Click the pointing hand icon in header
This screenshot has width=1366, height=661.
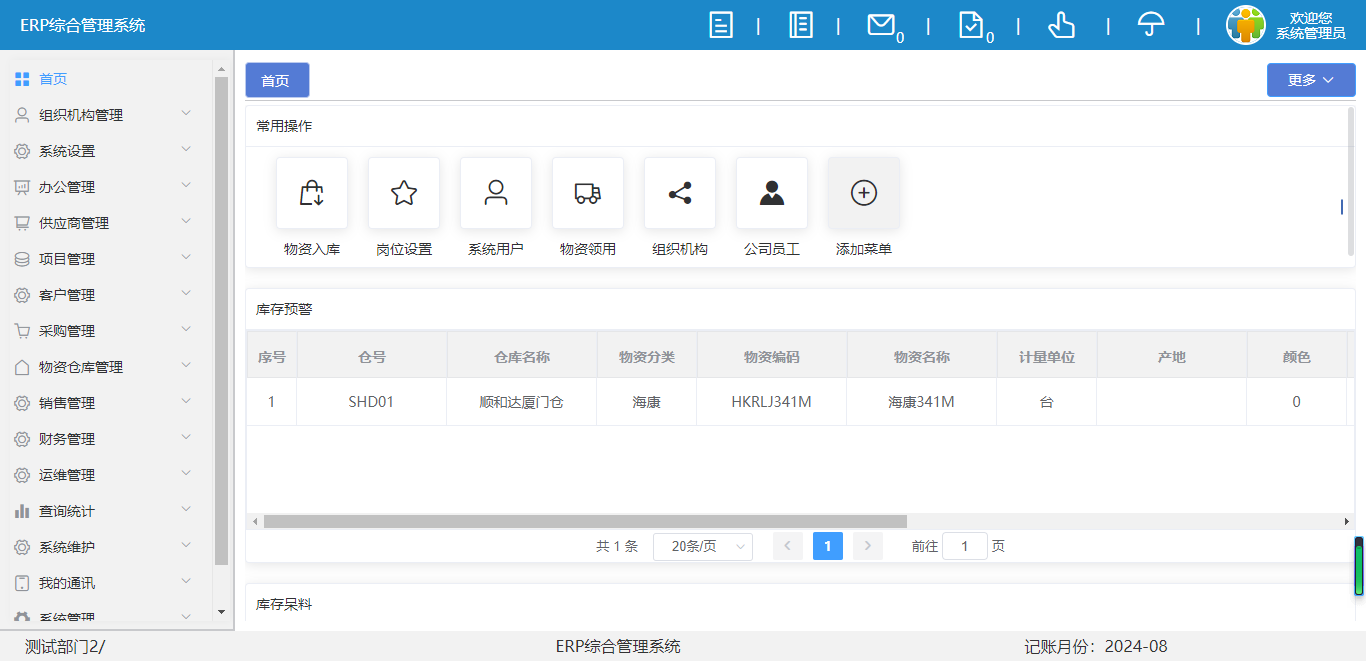[x=1061, y=25]
